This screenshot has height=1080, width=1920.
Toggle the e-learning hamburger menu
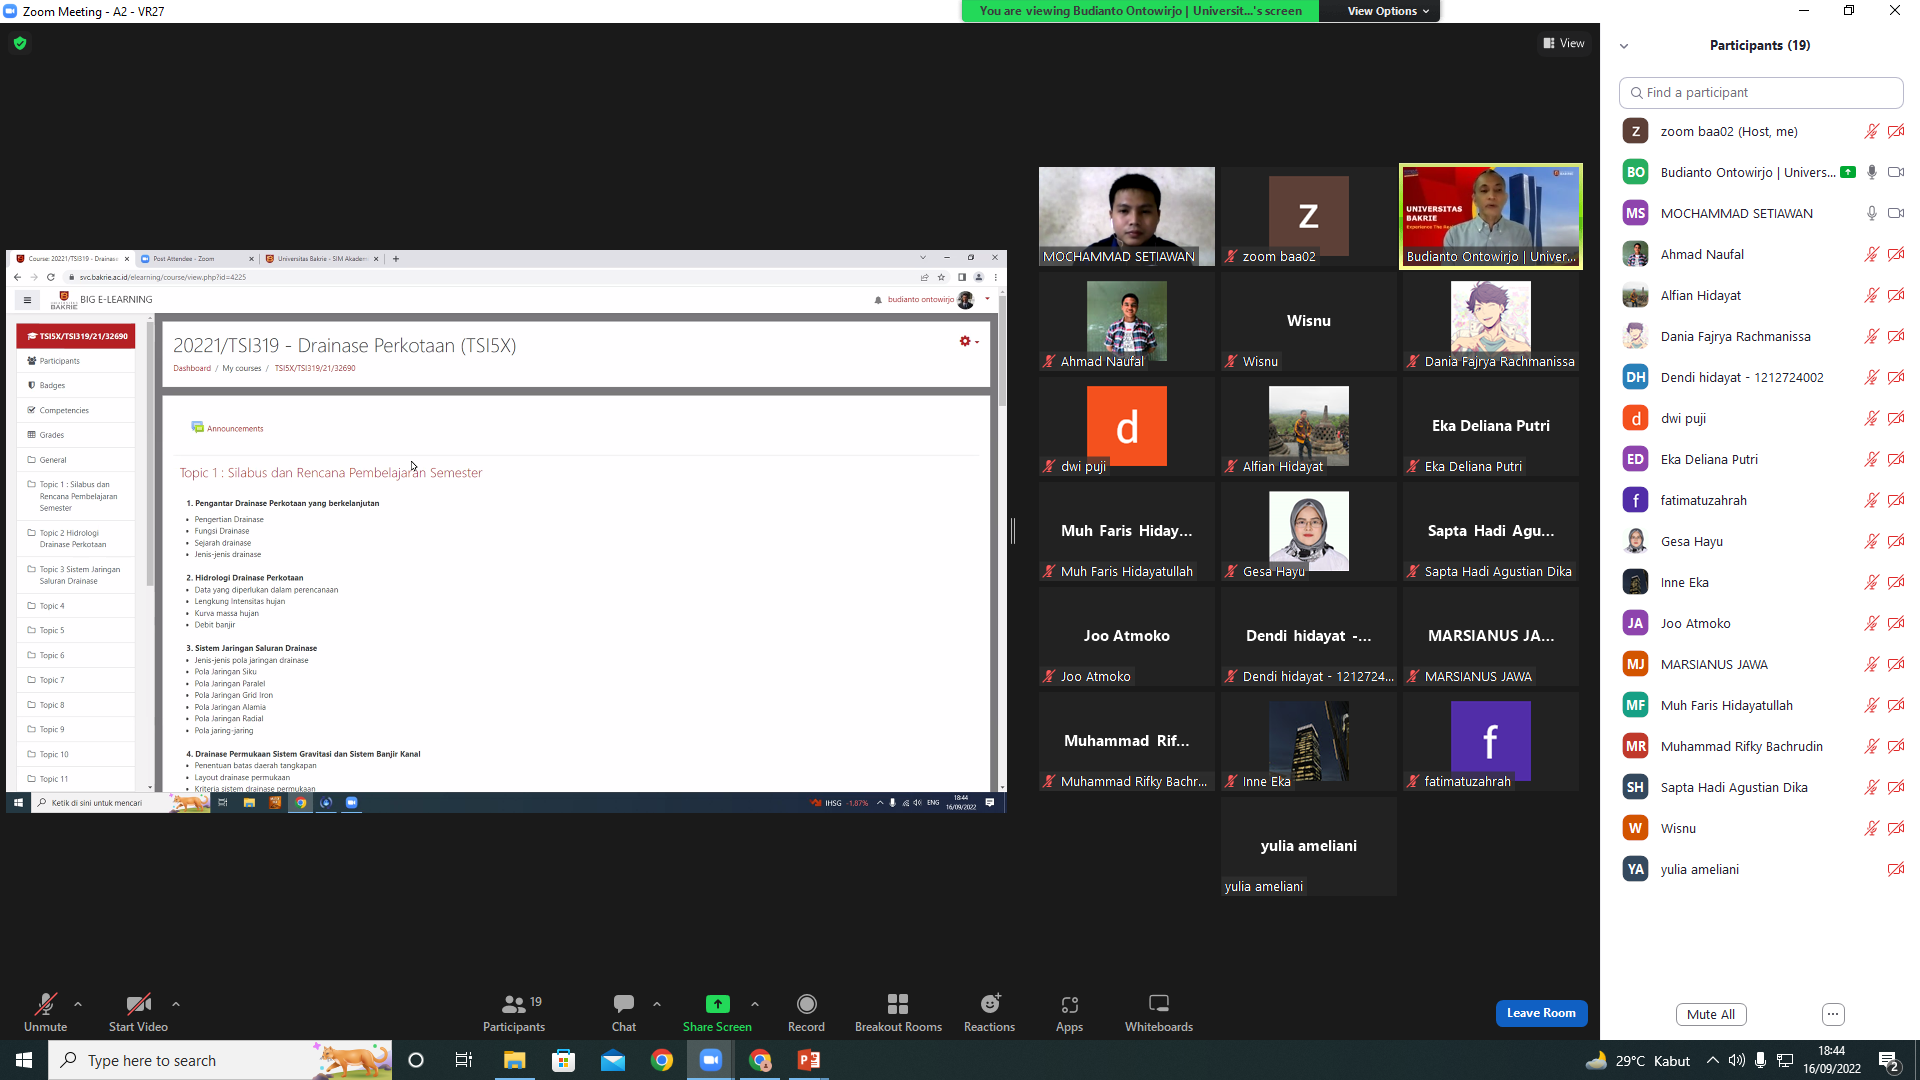pos(28,300)
